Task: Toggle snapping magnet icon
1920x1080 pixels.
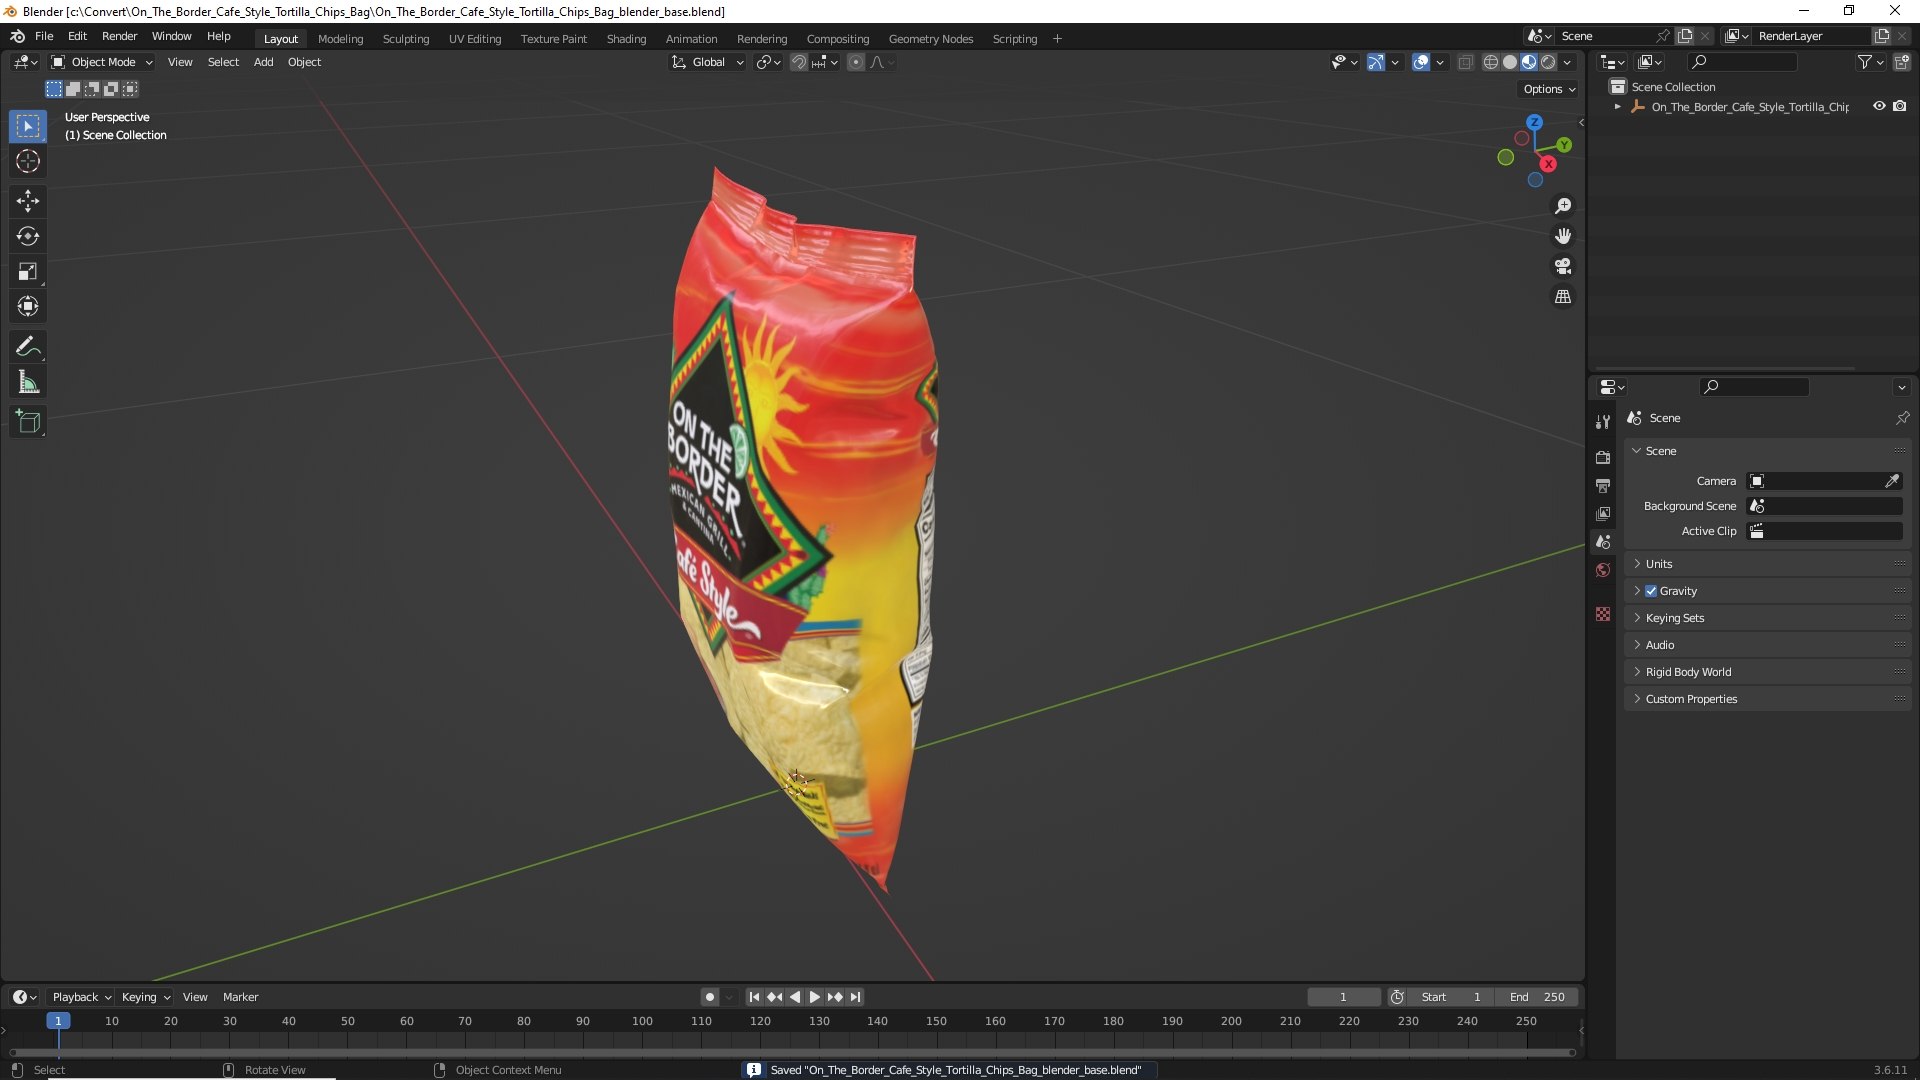Action: 799,62
